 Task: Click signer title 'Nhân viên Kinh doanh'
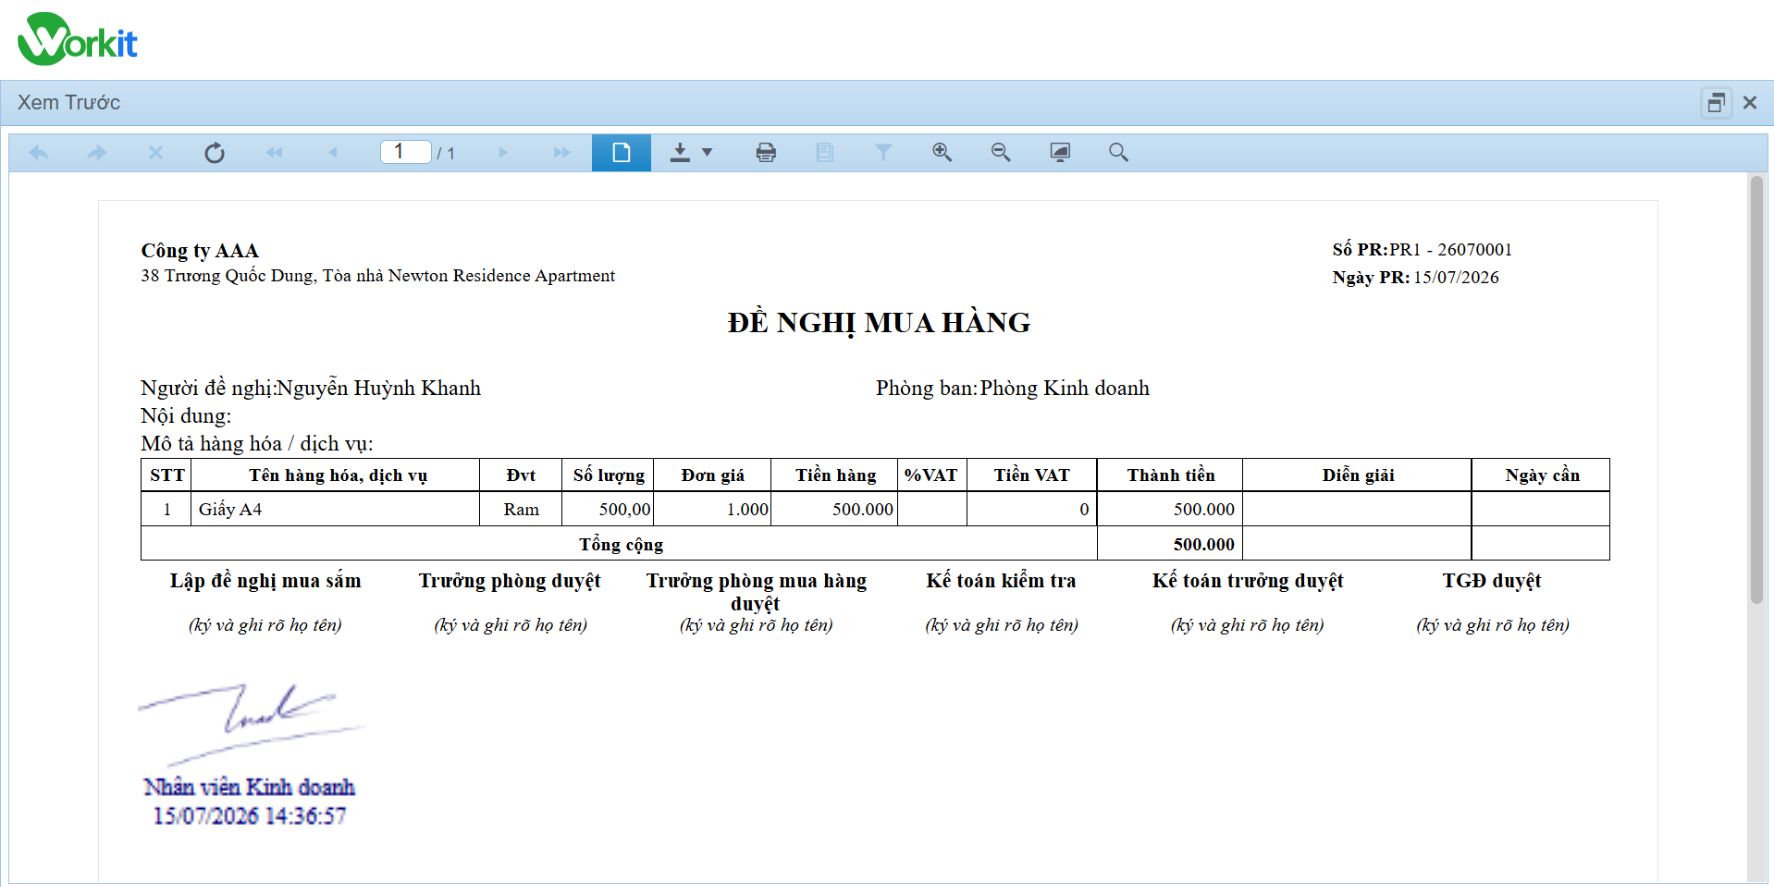pyautogui.click(x=249, y=788)
